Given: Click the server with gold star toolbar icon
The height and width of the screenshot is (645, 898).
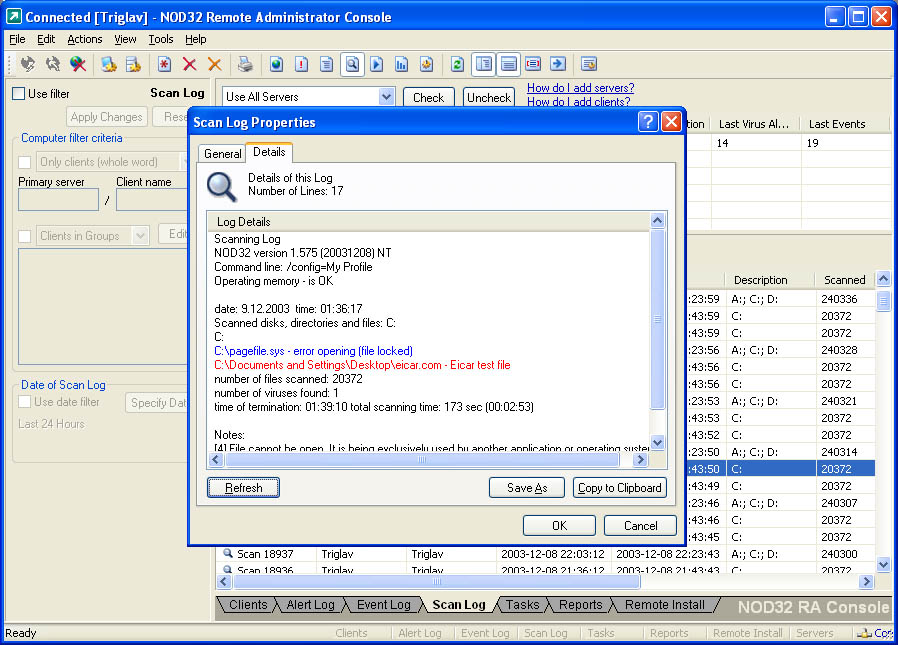Looking at the screenshot, I should click(x=133, y=64).
